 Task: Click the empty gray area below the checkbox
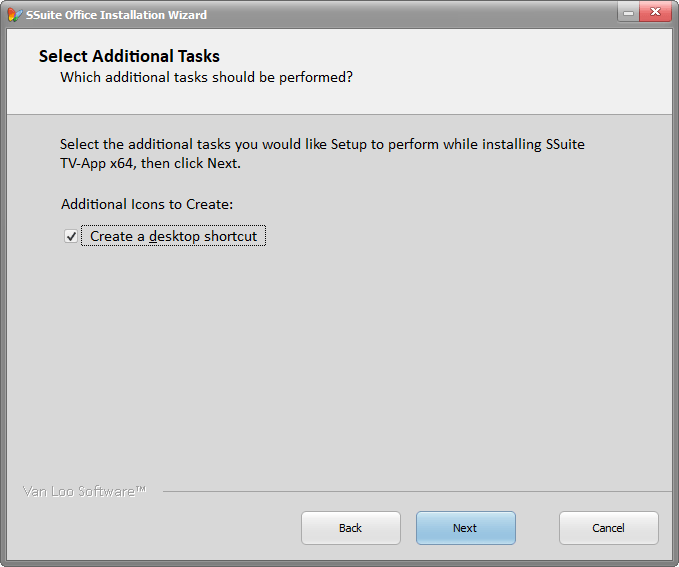tap(340, 360)
